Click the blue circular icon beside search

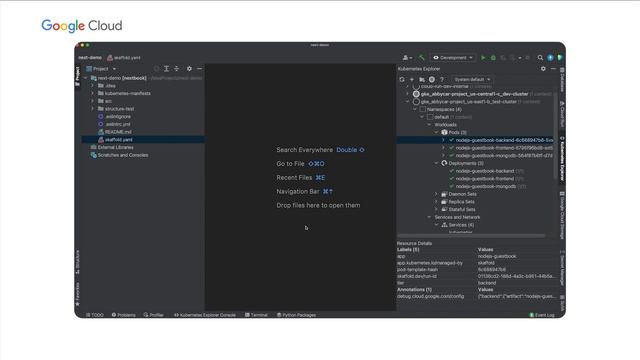click(550, 58)
